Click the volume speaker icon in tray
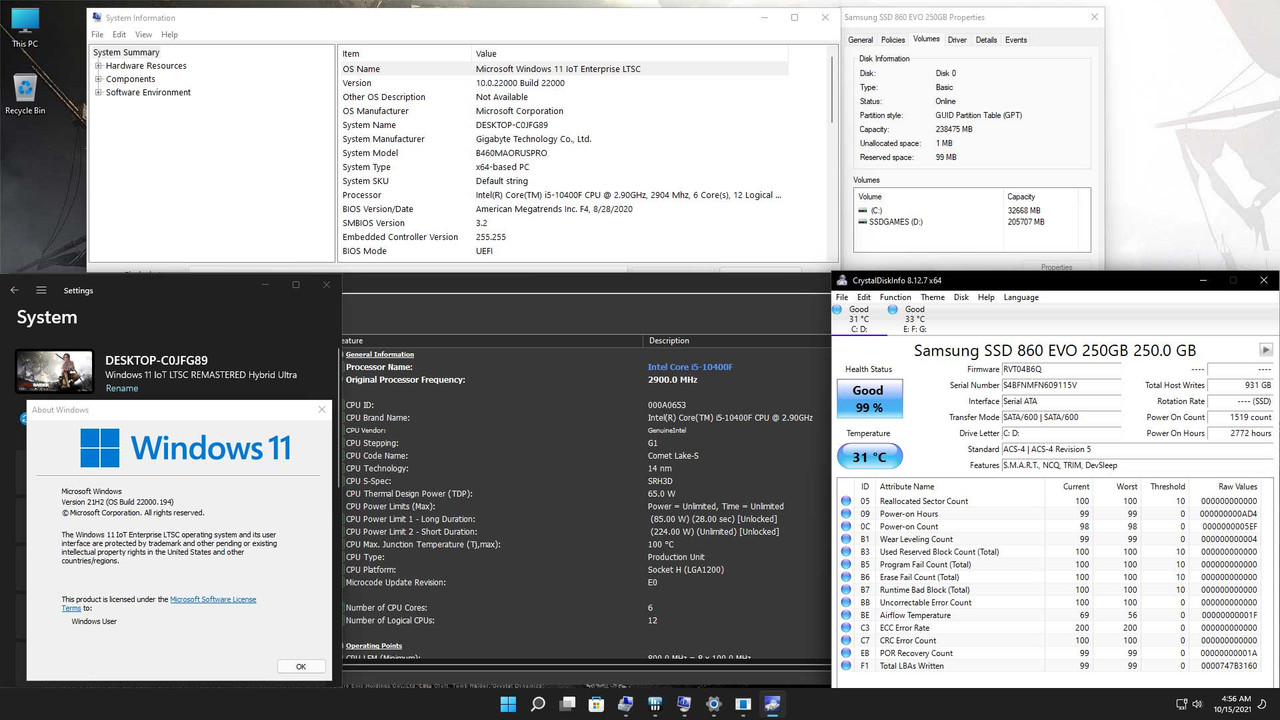The height and width of the screenshot is (720, 1280). pos(1199,704)
